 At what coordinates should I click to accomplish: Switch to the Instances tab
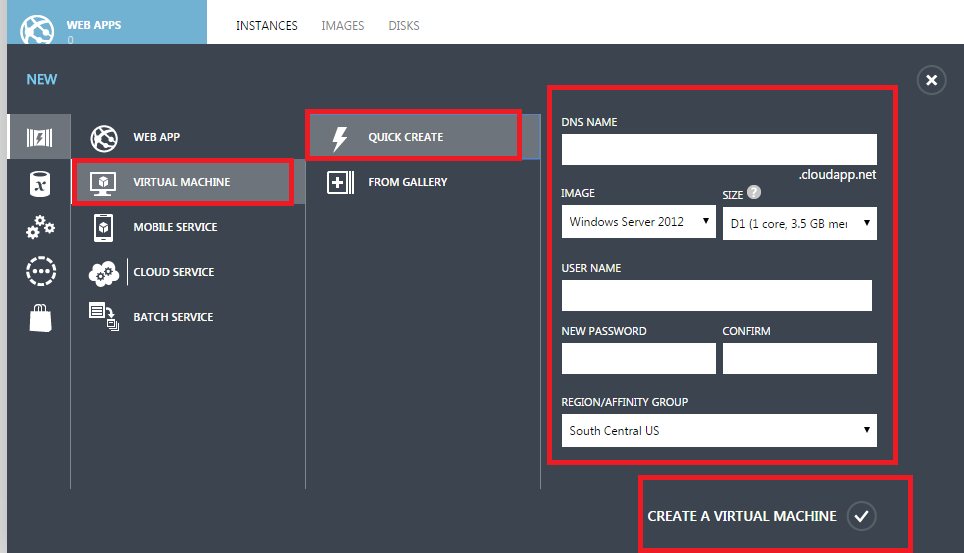pyautogui.click(x=267, y=26)
